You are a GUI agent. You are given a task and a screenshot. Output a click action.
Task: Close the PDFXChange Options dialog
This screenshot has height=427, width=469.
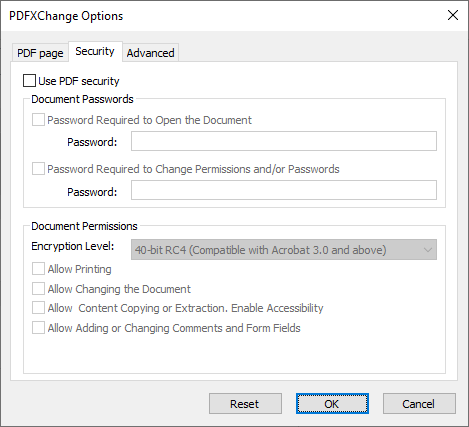click(453, 15)
